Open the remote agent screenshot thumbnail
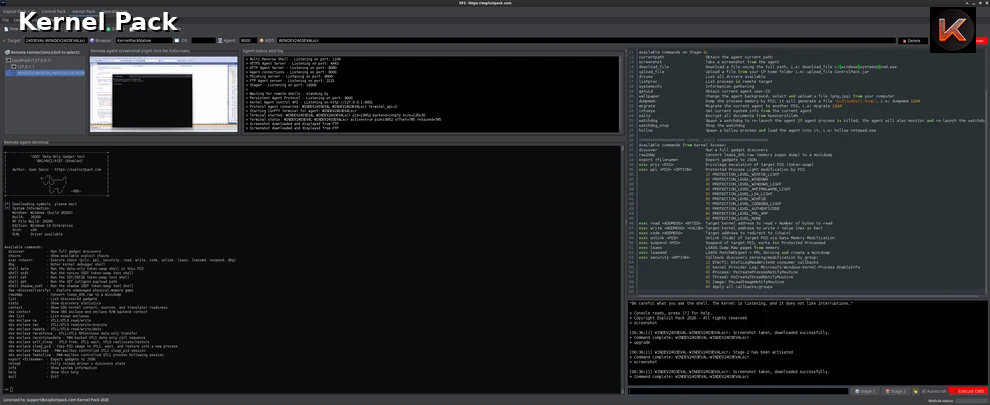Image resolution: width=990 pixels, height=405 pixels. point(164,94)
